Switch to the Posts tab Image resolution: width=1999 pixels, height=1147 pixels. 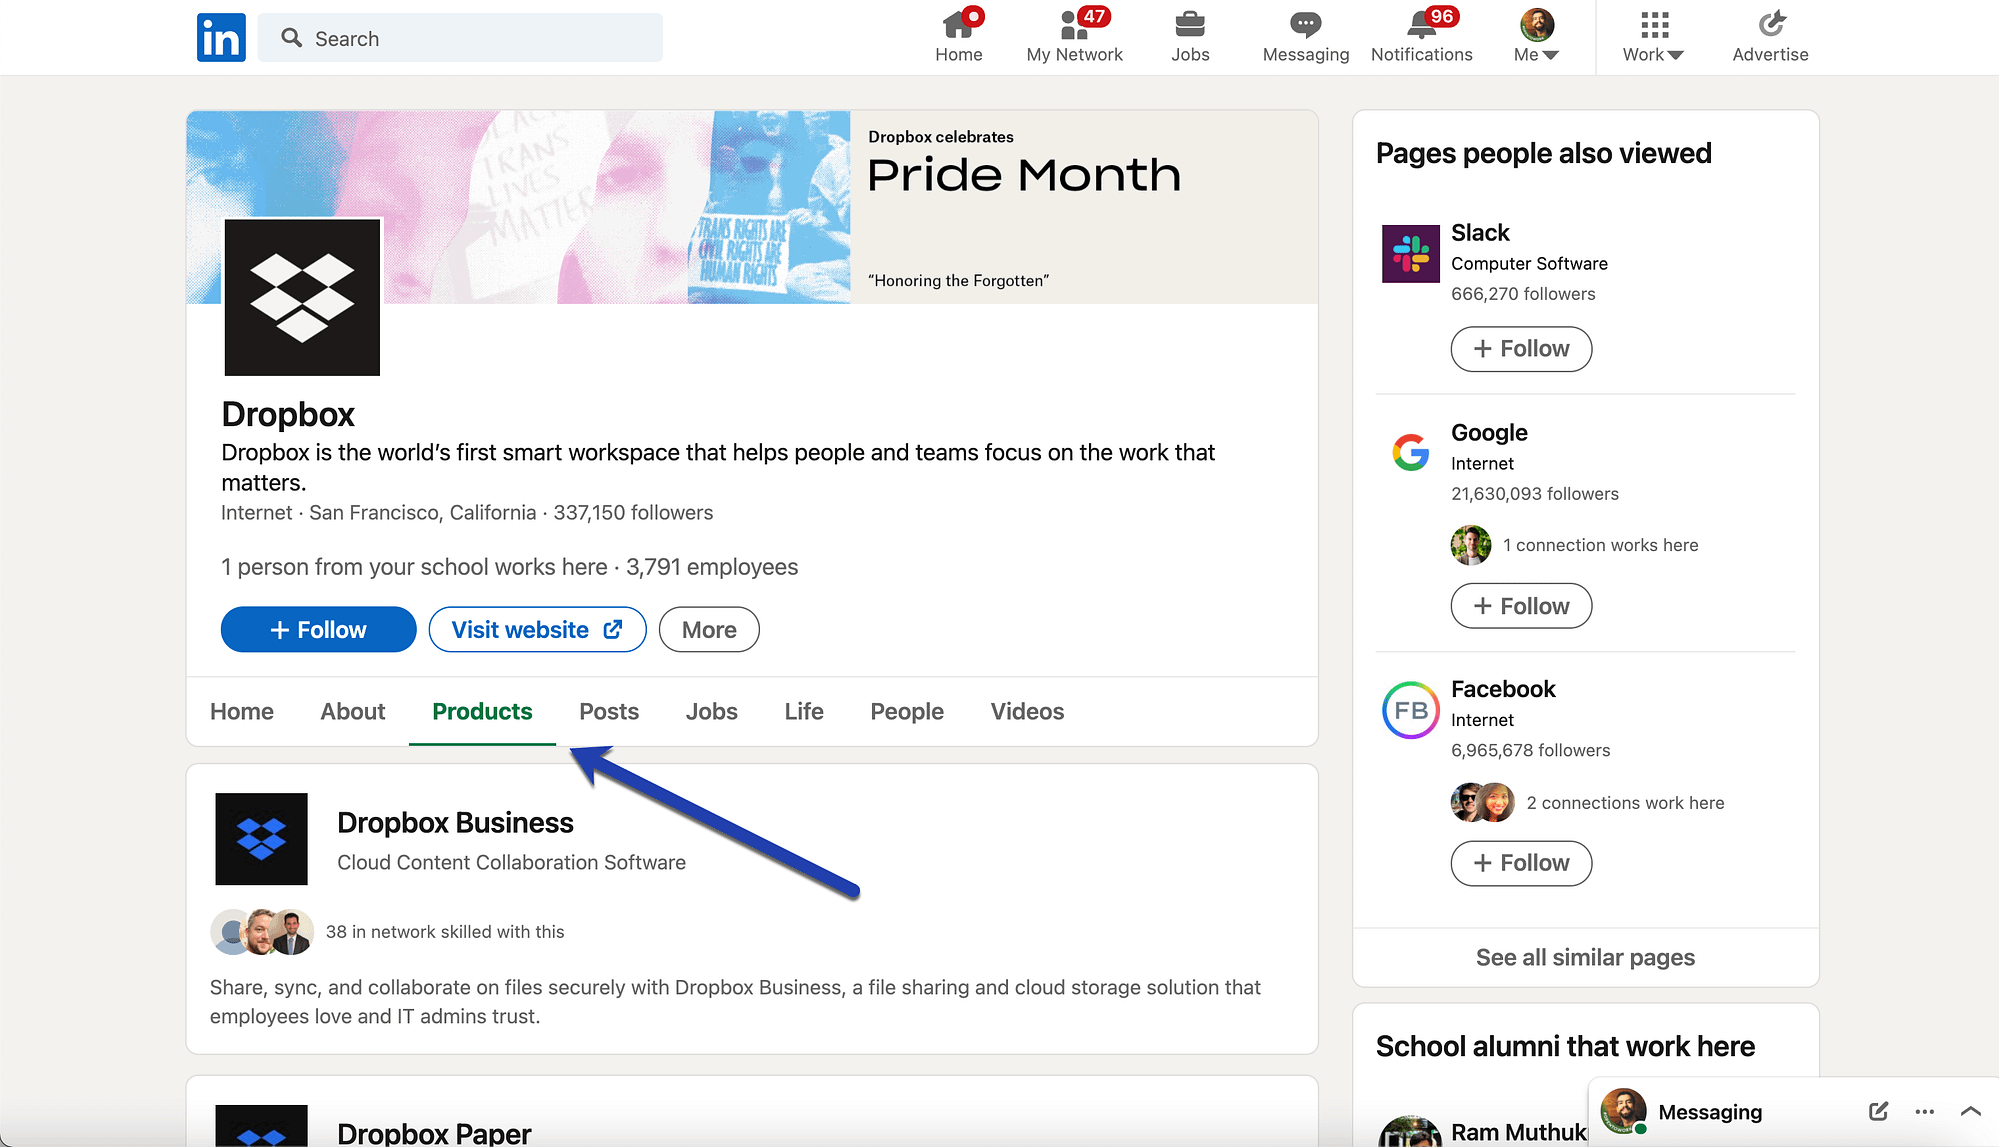click(609, 711)
